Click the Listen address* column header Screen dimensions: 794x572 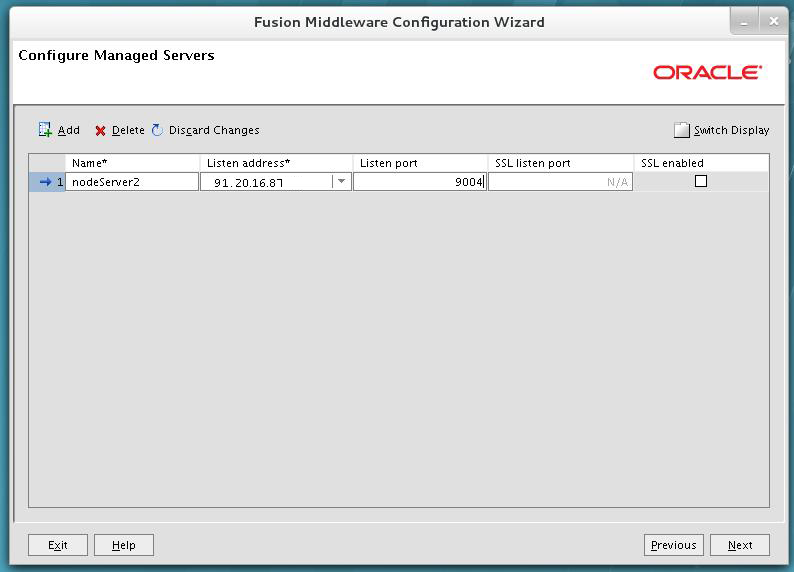[x=276, y=163]
